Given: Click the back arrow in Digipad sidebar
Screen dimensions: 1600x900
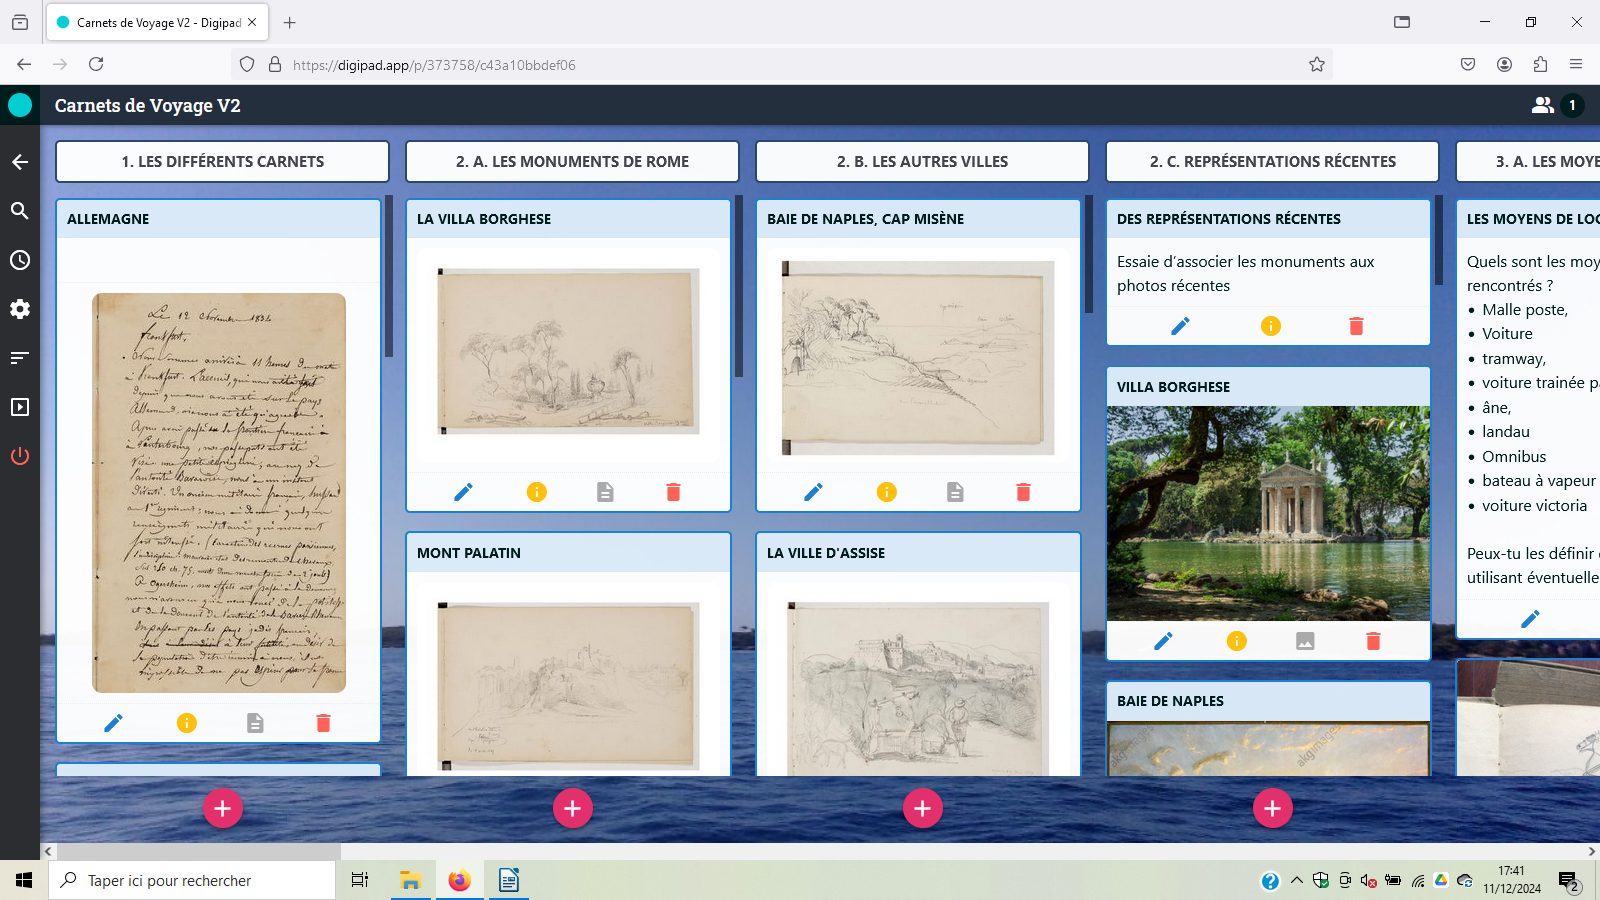Looking at the screenshot, I should click(20, 162).
